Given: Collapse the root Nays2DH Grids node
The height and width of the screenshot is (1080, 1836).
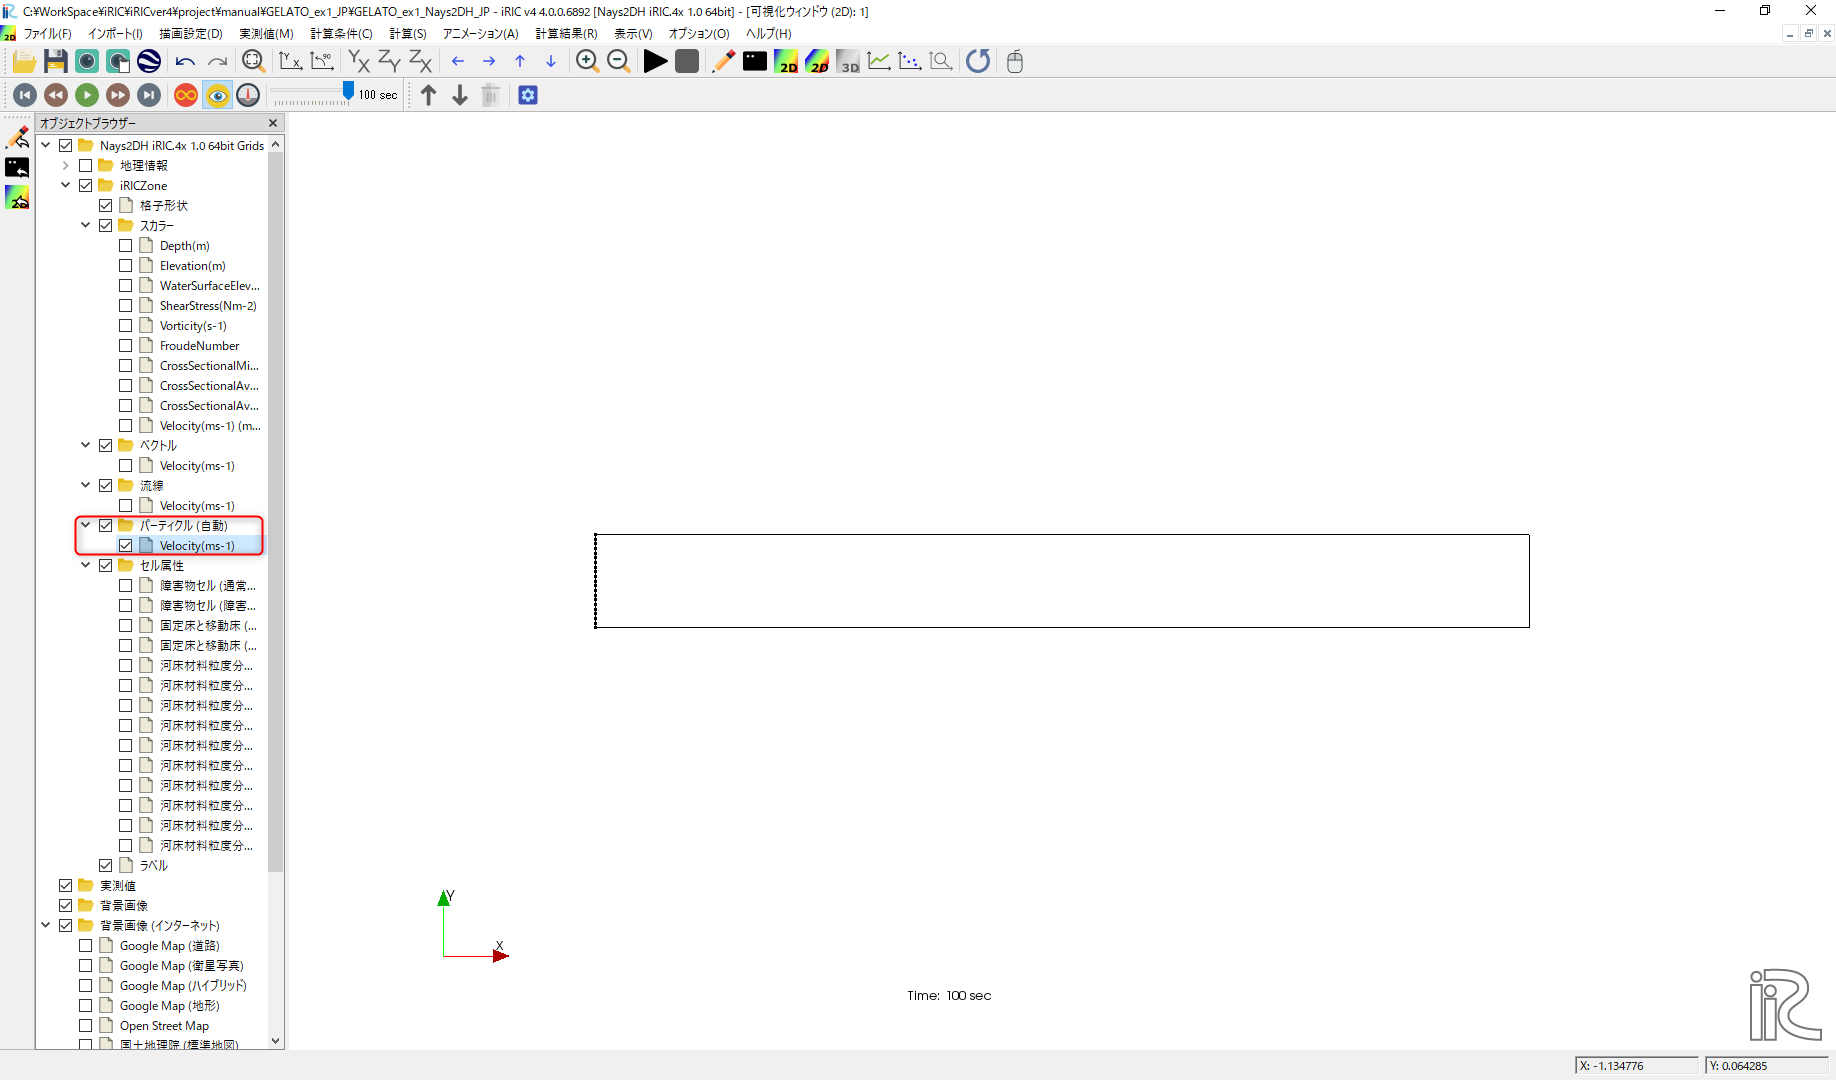Looking at the screenshot, I should coord(46,145).
